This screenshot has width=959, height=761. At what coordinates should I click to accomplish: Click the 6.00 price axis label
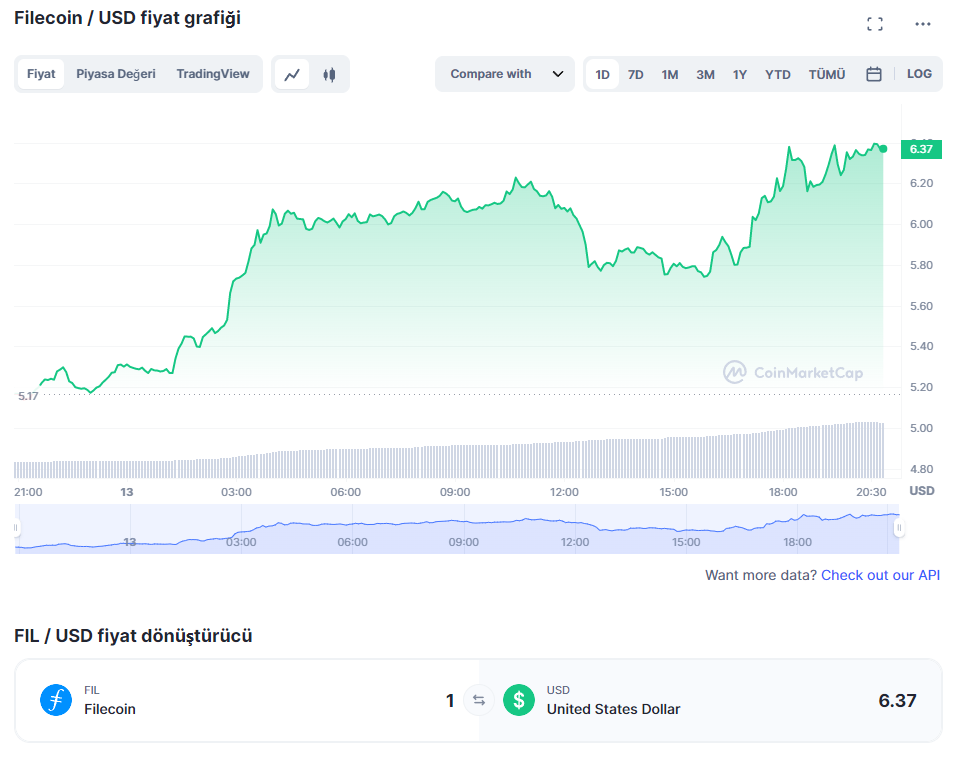click(x=921, y=224)
